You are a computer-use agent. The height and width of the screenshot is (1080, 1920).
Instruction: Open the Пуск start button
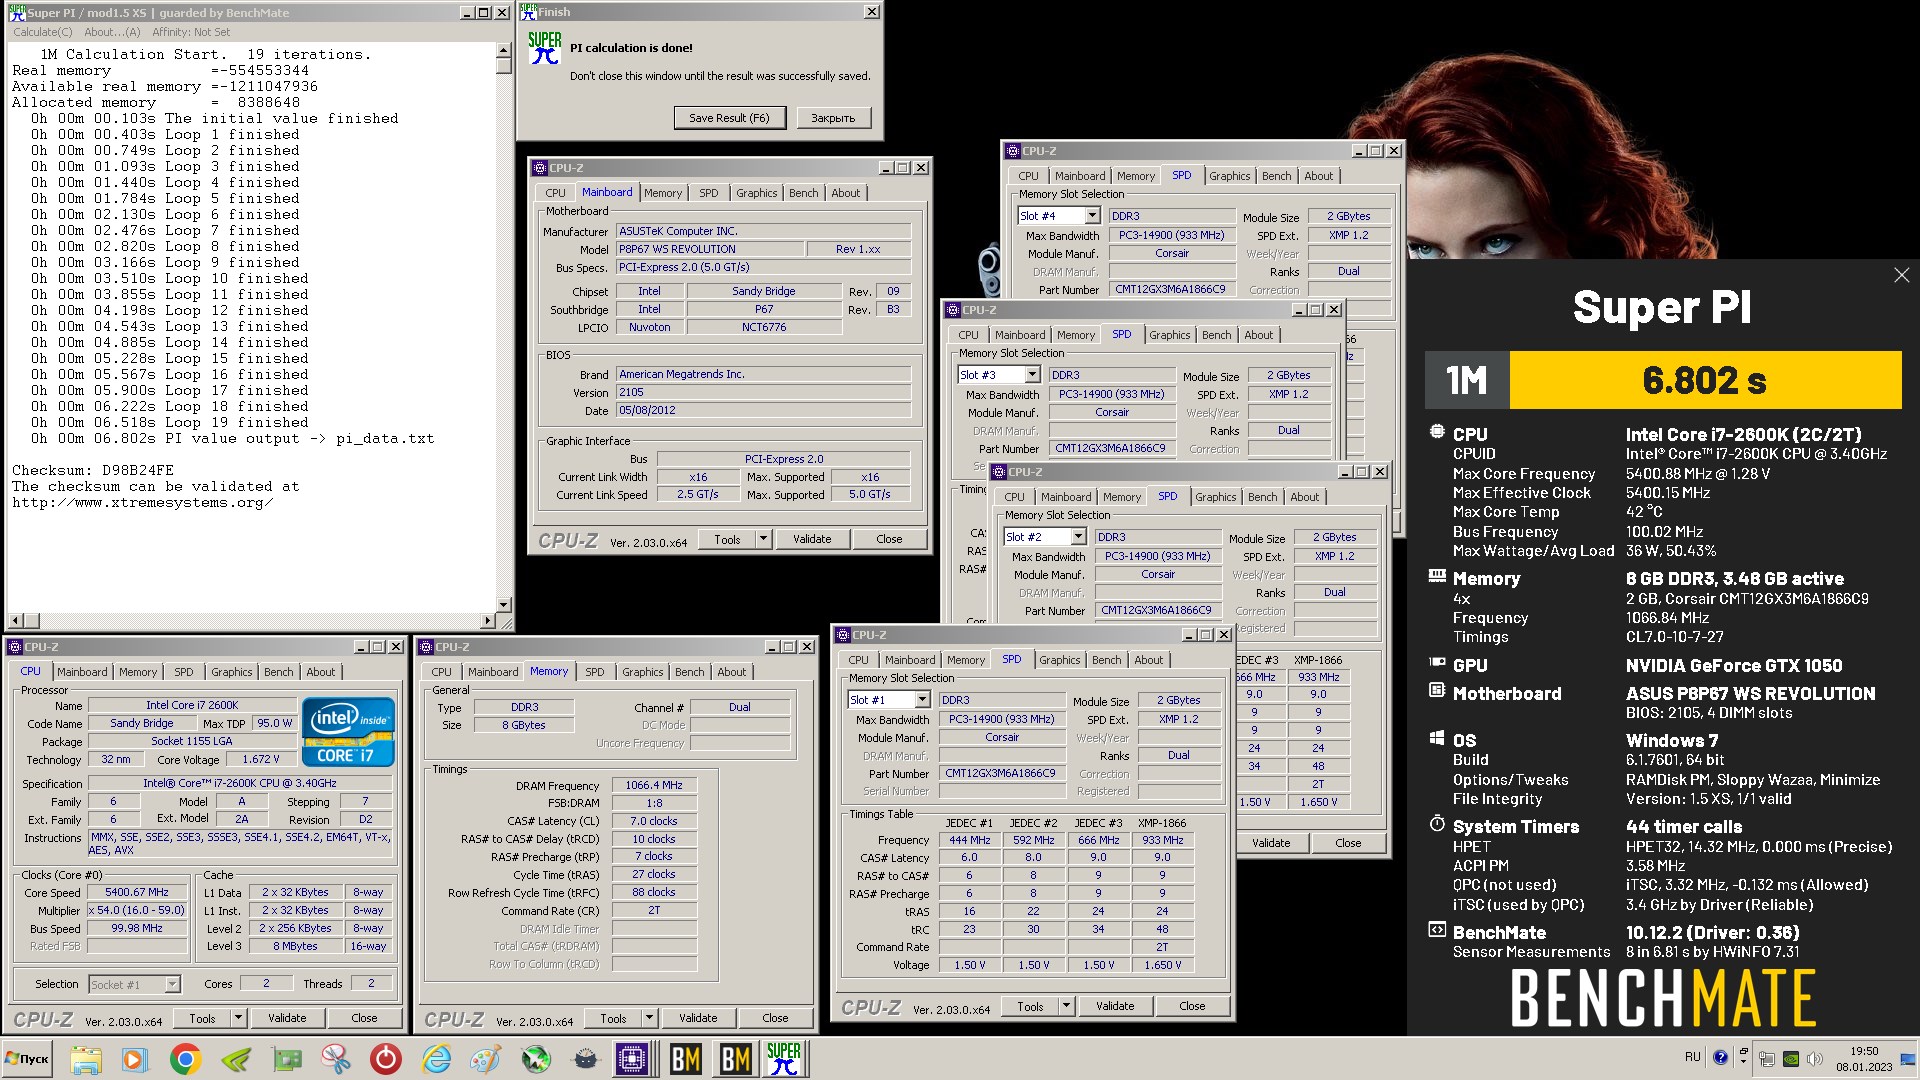click(28, 1059)
